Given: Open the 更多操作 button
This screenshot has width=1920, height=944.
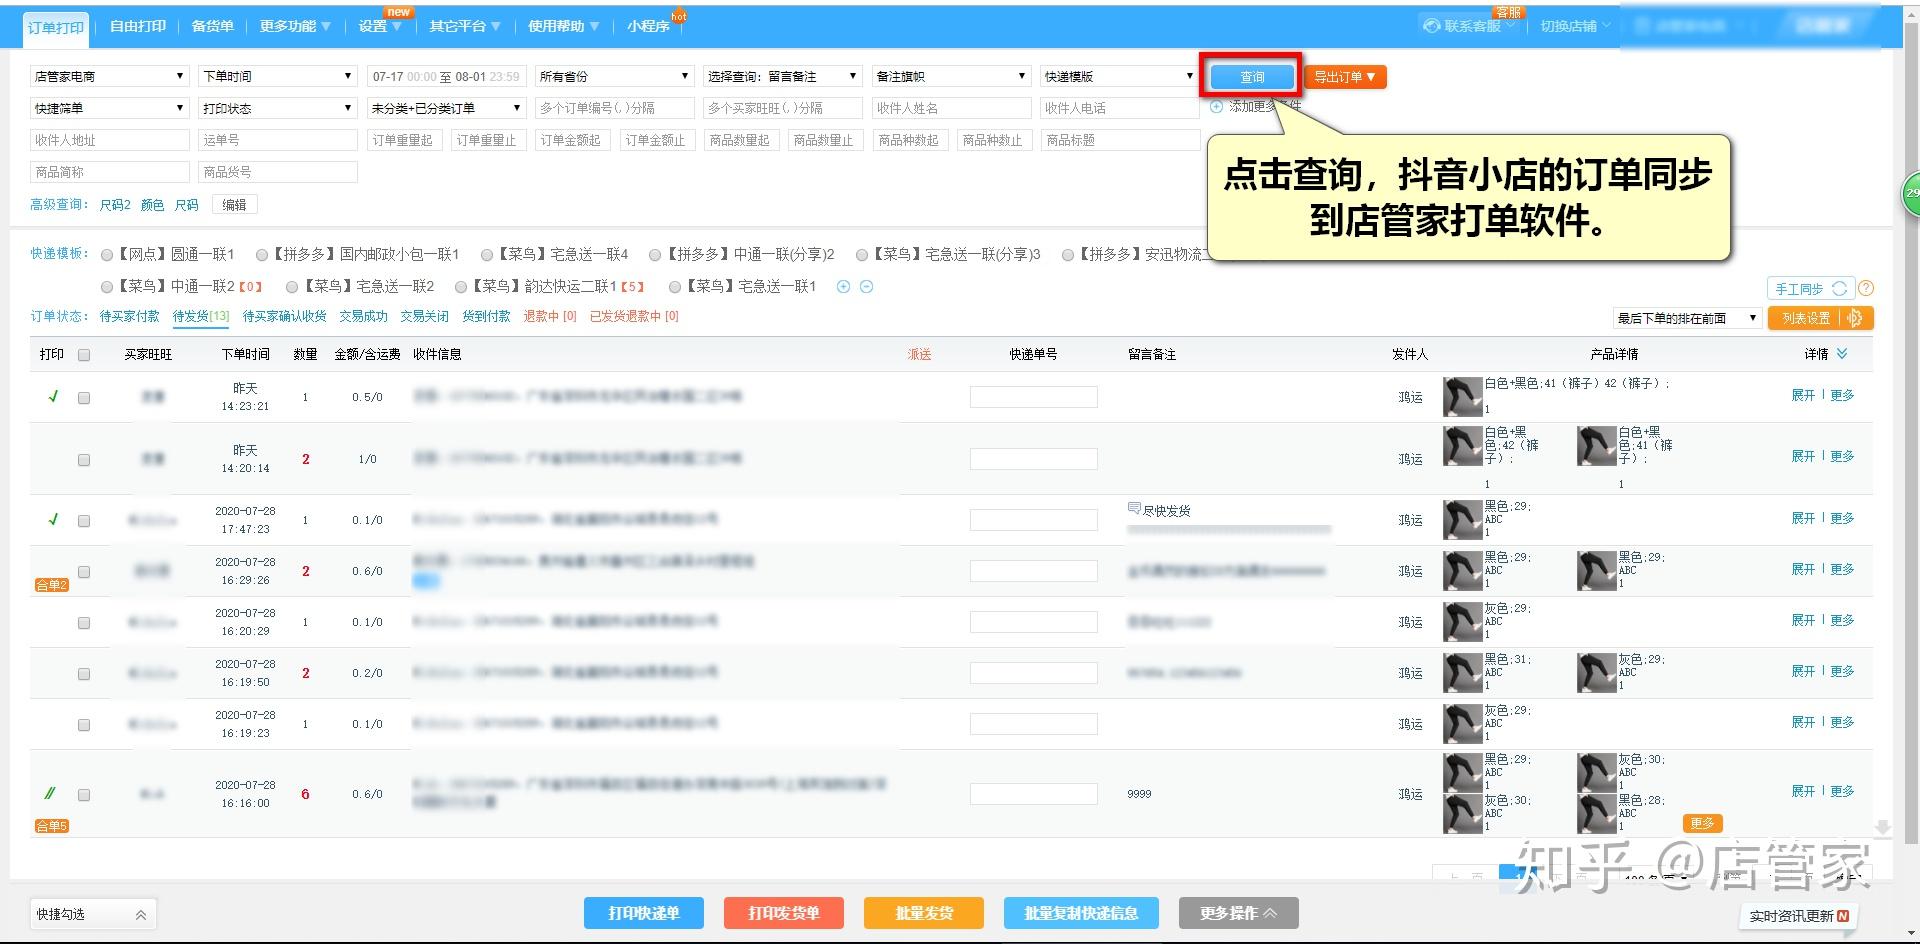Looking at the screenshot, I should (1238, 913).
